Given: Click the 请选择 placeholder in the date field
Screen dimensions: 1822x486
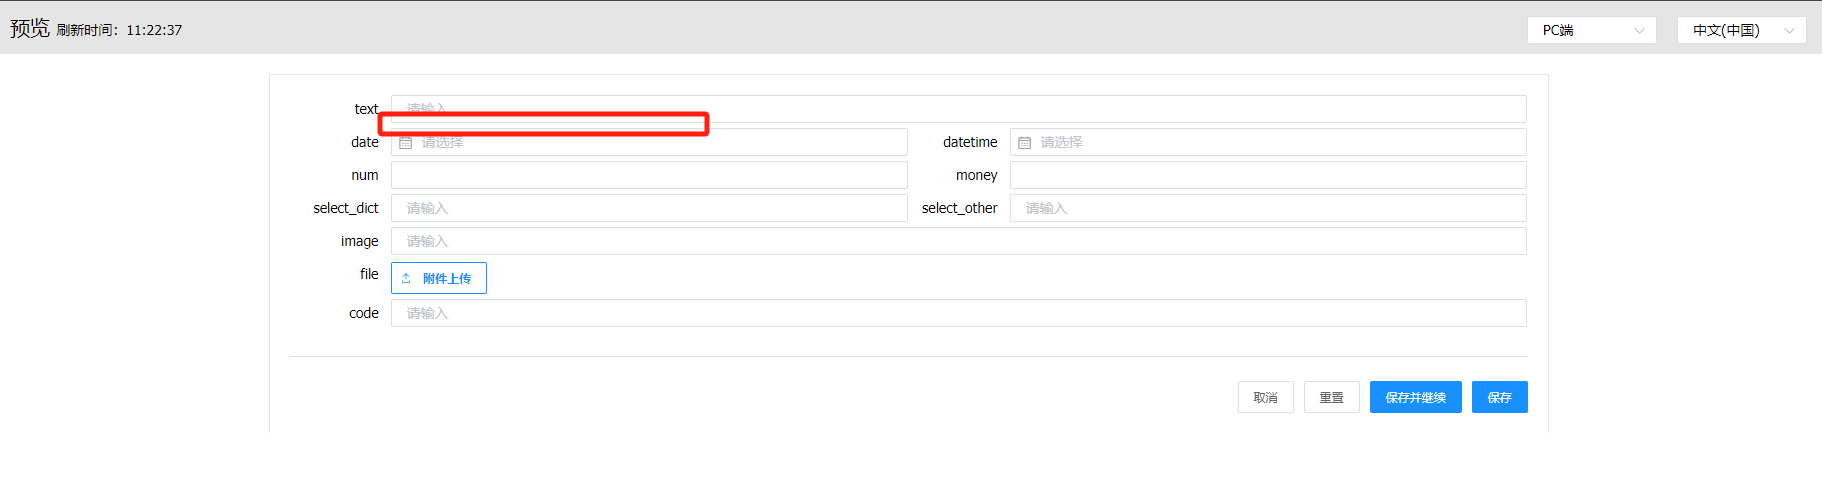Looking at the screenshot, I should 443,143.
